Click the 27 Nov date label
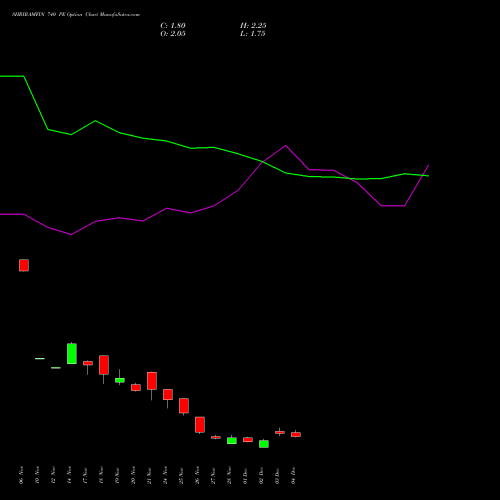500x500 pixels. click(214, 475)
